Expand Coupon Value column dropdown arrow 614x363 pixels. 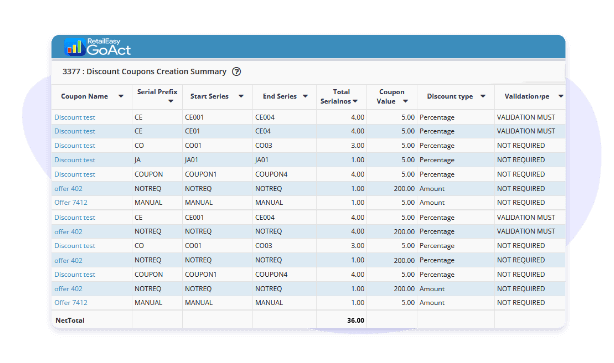406,101
